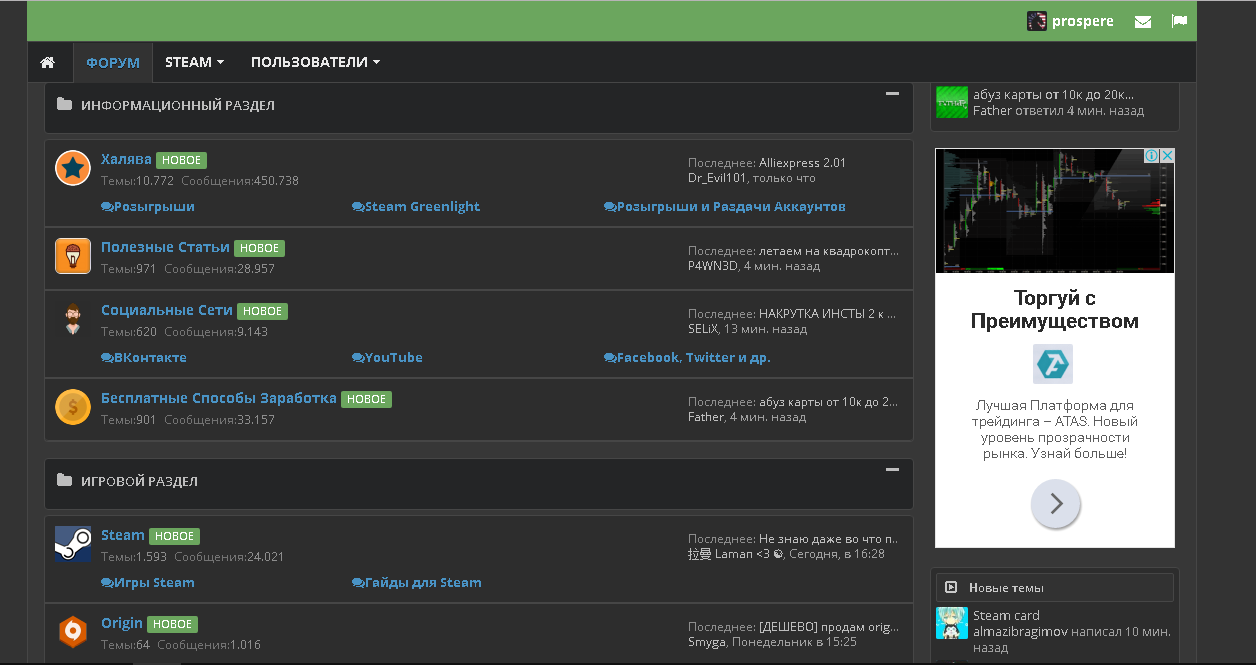Select the Форум tab
The image size is (1256, 665).
click(113, 62)
